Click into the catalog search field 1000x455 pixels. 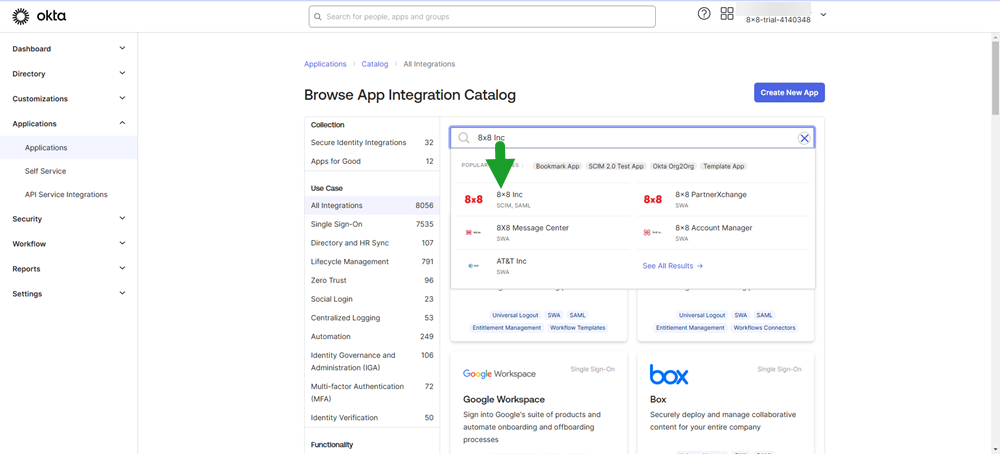tap(631, 138)
